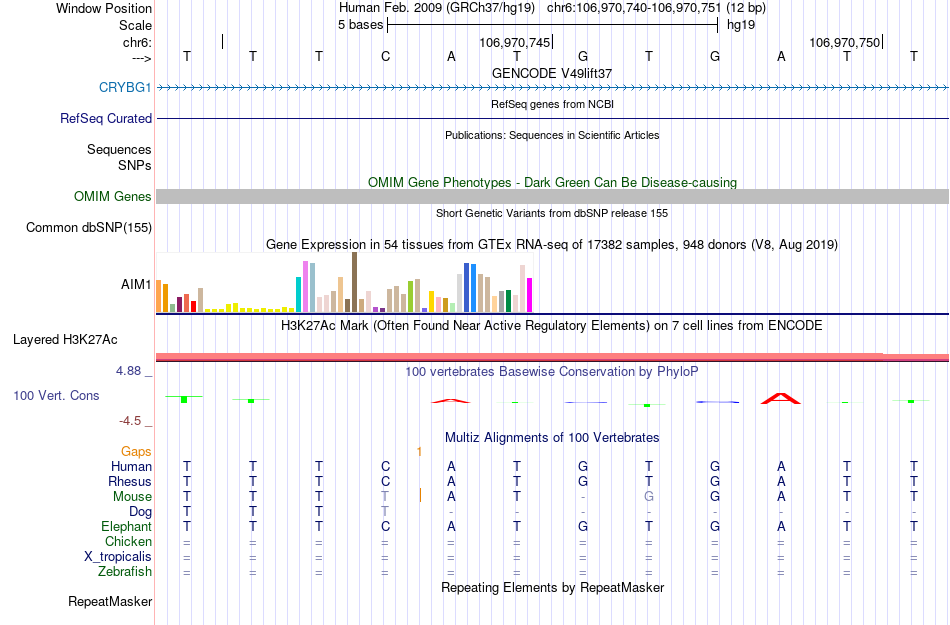Click the 5 bases scale bar
The width and height of the screenshot is (950, 625).
tap(553, 25)
